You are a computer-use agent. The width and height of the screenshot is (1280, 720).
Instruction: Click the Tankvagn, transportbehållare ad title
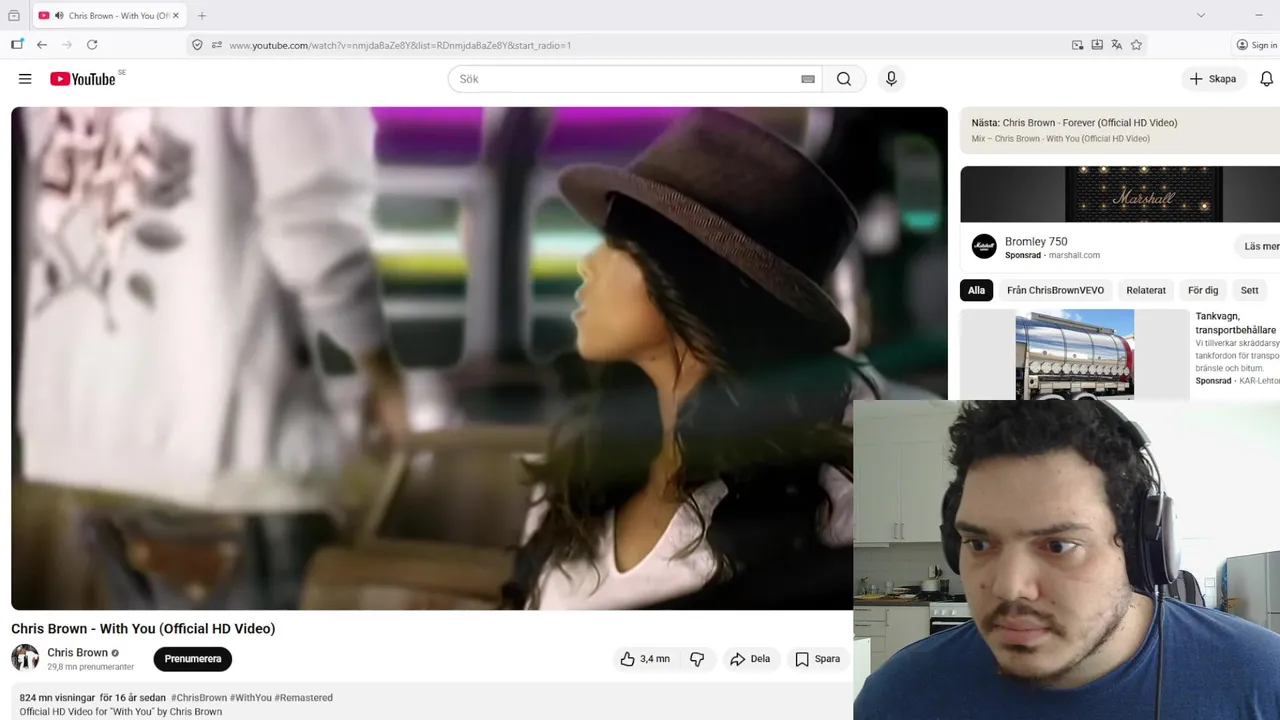click(1236, 323)
